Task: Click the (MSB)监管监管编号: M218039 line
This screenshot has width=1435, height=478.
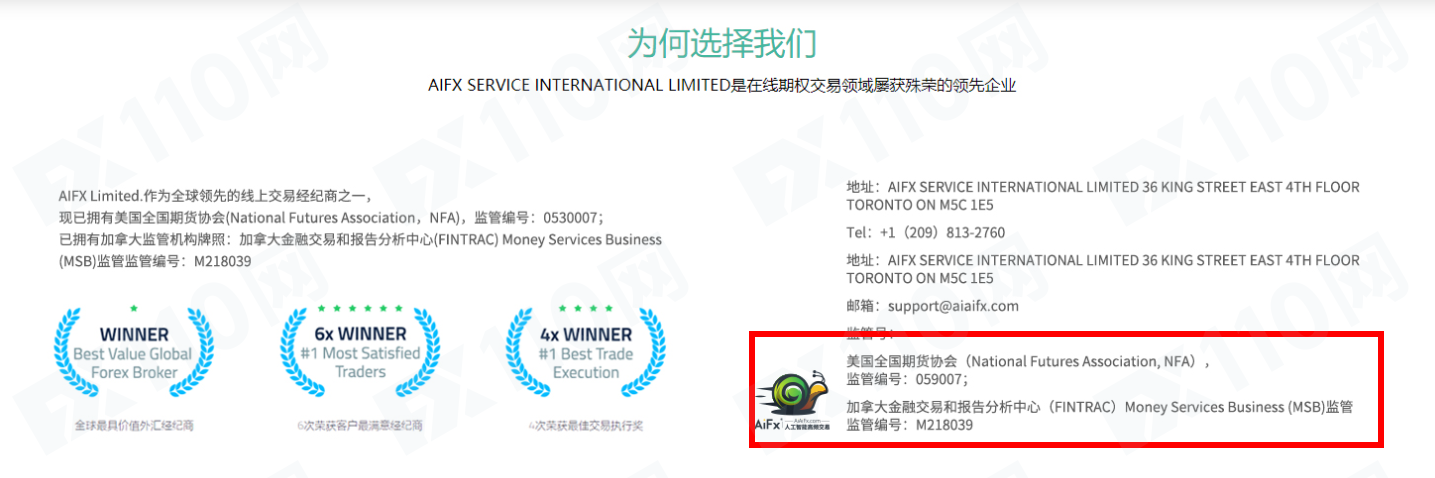Action: point(155,261)
